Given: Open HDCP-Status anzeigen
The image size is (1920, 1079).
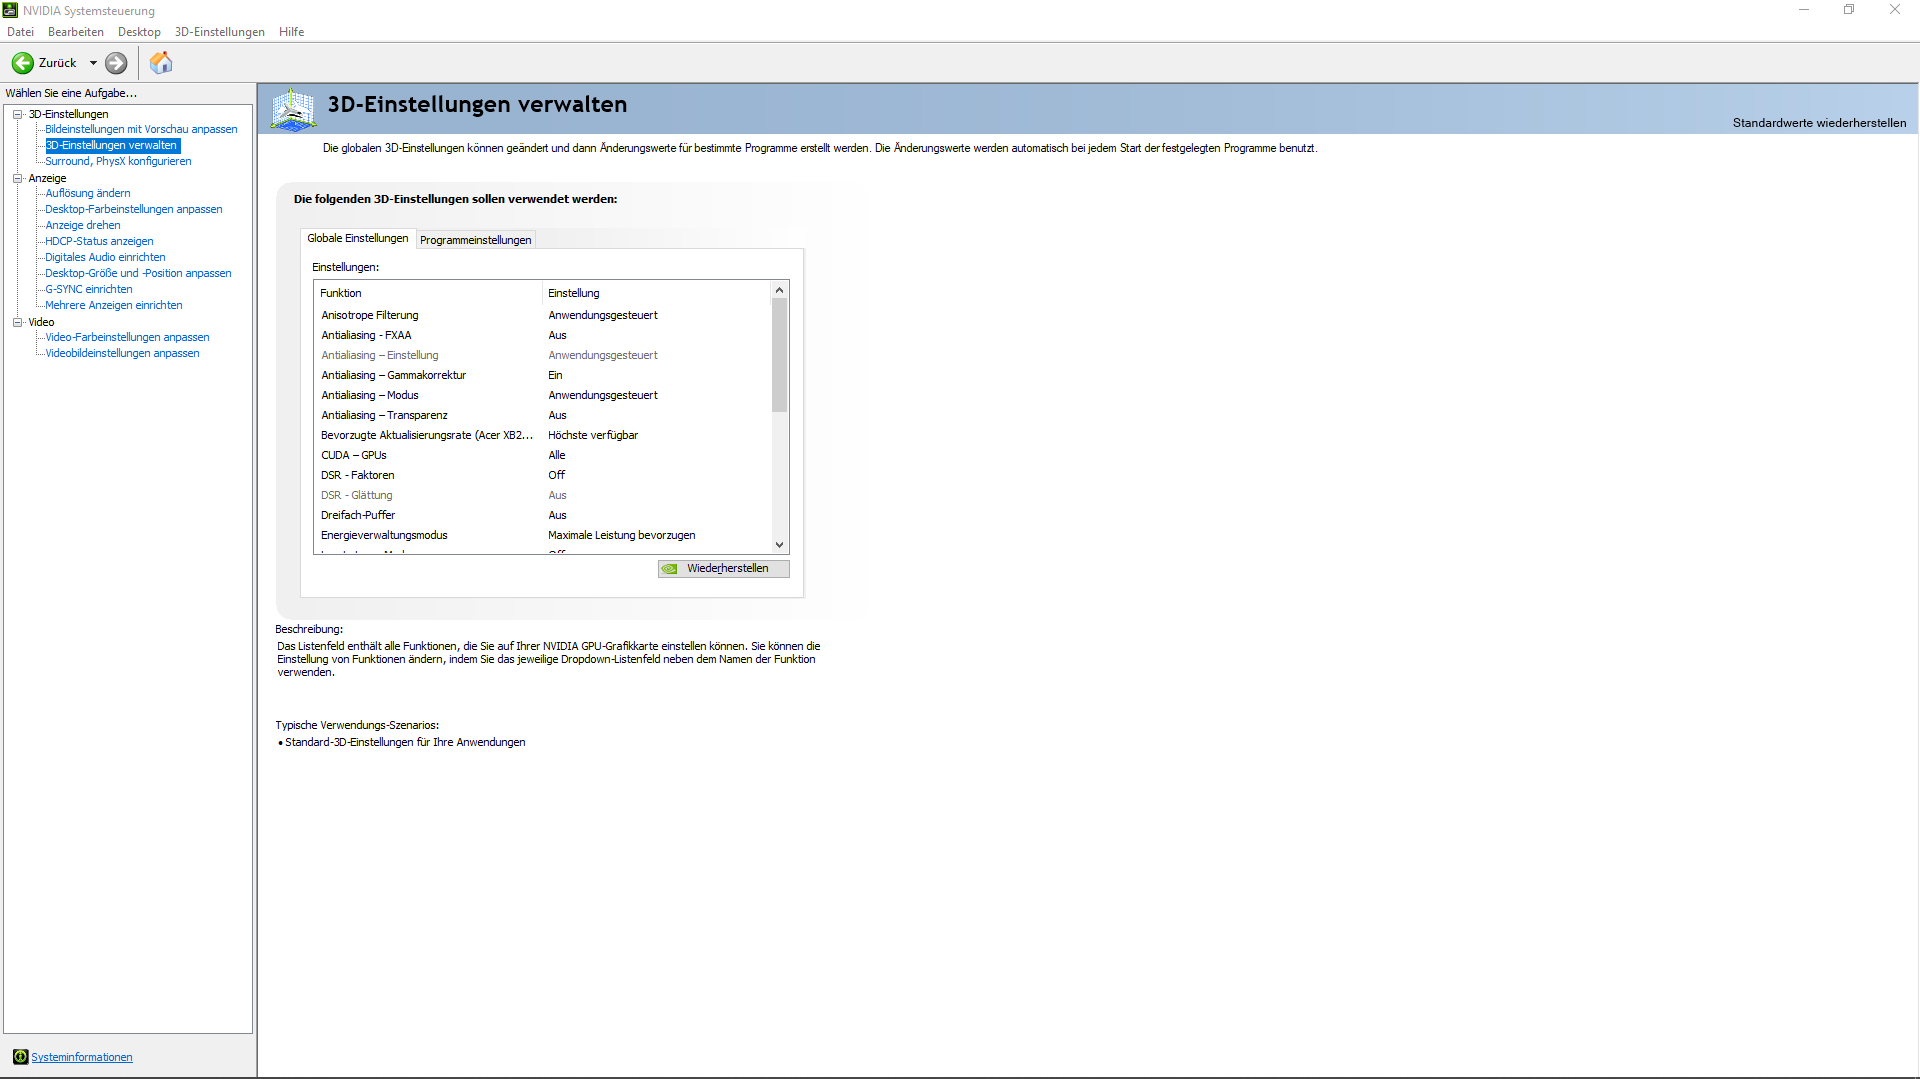Looking at the screenshot, I should 99,241.
